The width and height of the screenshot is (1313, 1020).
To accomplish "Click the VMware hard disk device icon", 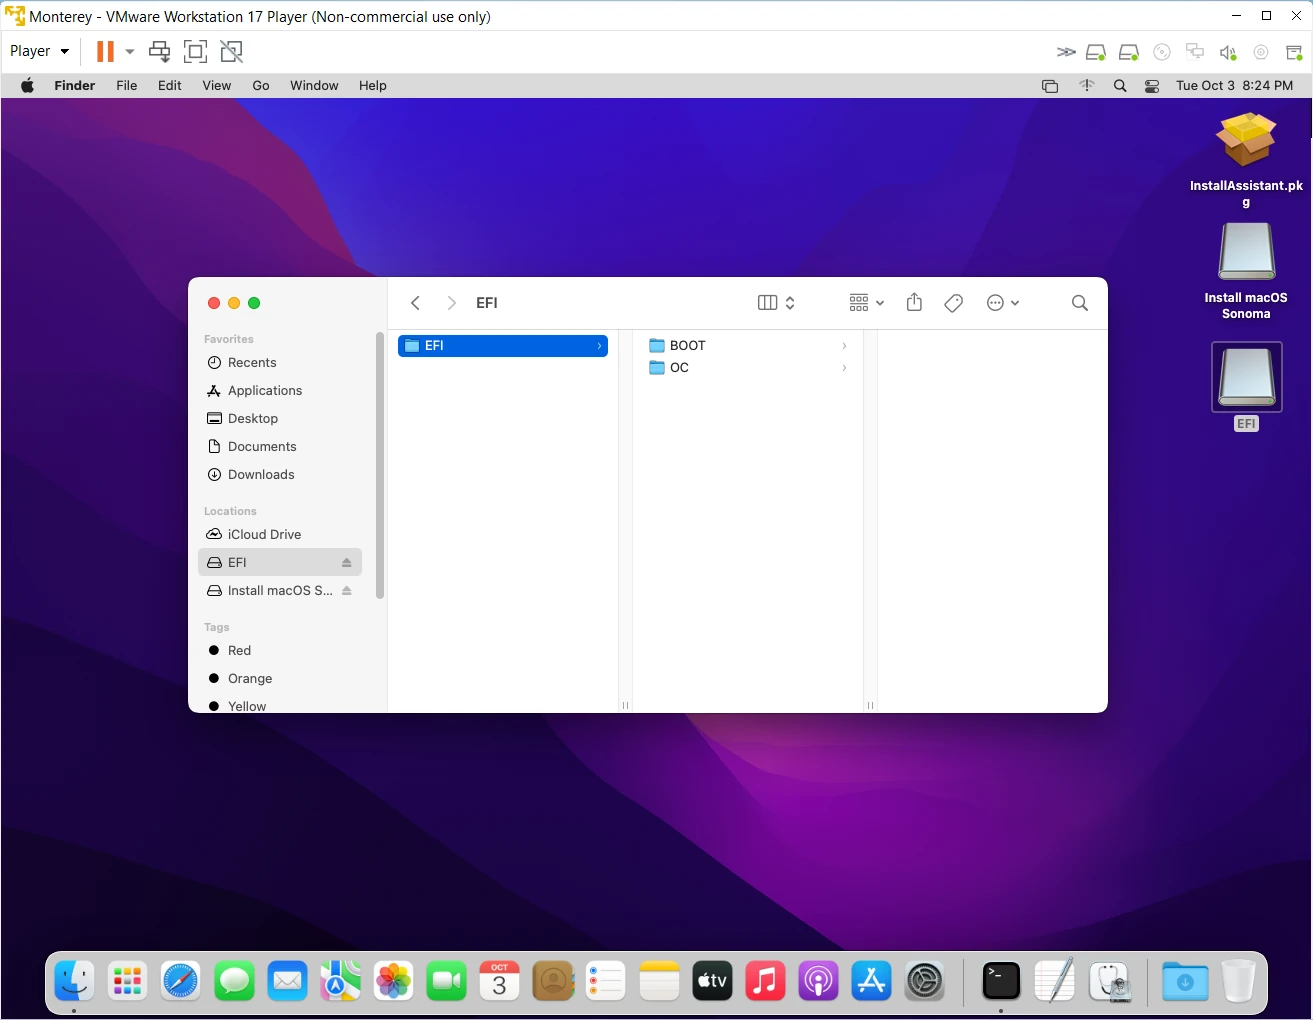I will click(x=1095, y=52).
